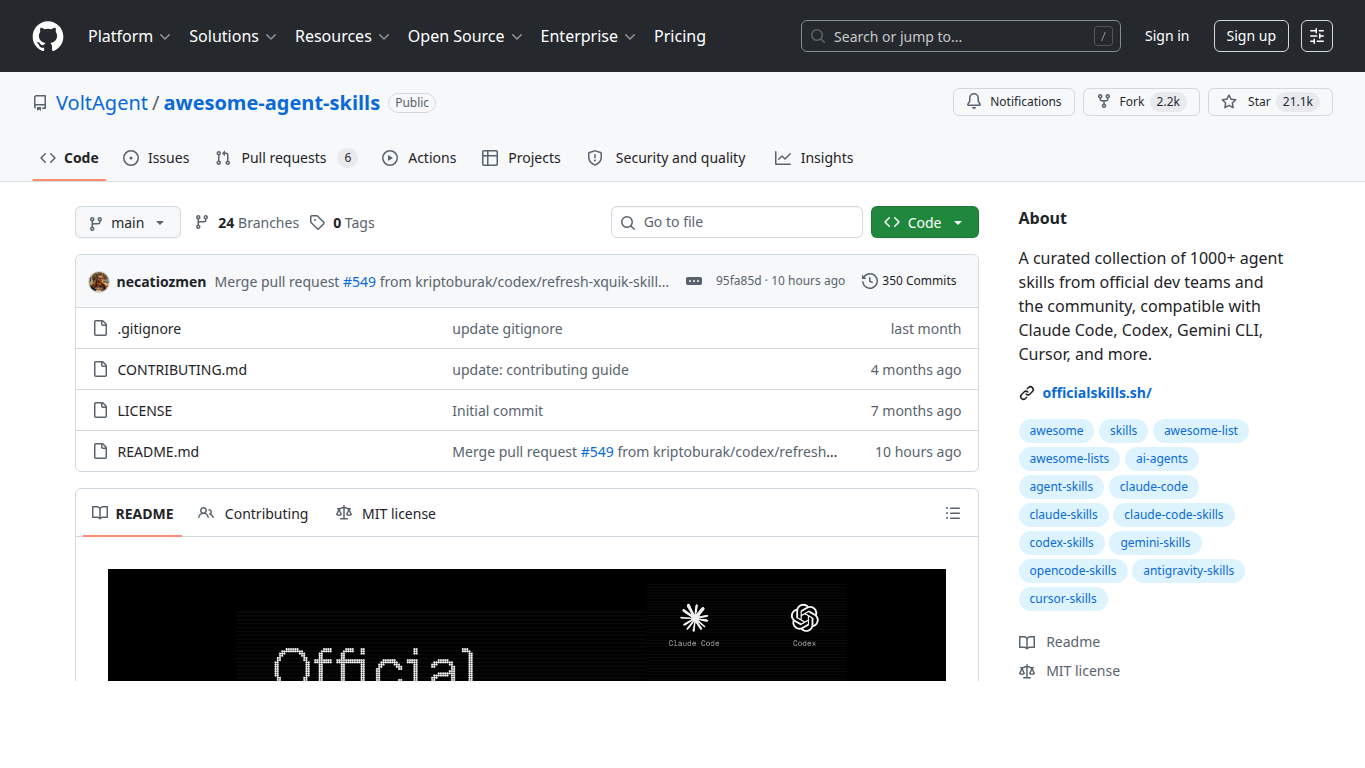Select the Contributing tab

pyautogui.click(x=253, y=513)
